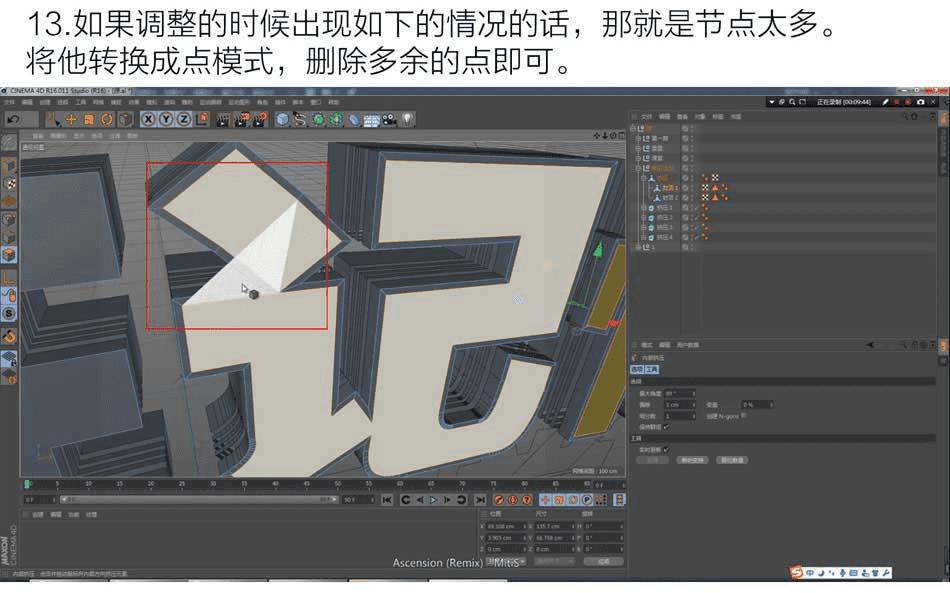Image resolution: width=950 pixels, height=593 pixels.
Task: Go to start of animation button
Action: click(387, 500)
